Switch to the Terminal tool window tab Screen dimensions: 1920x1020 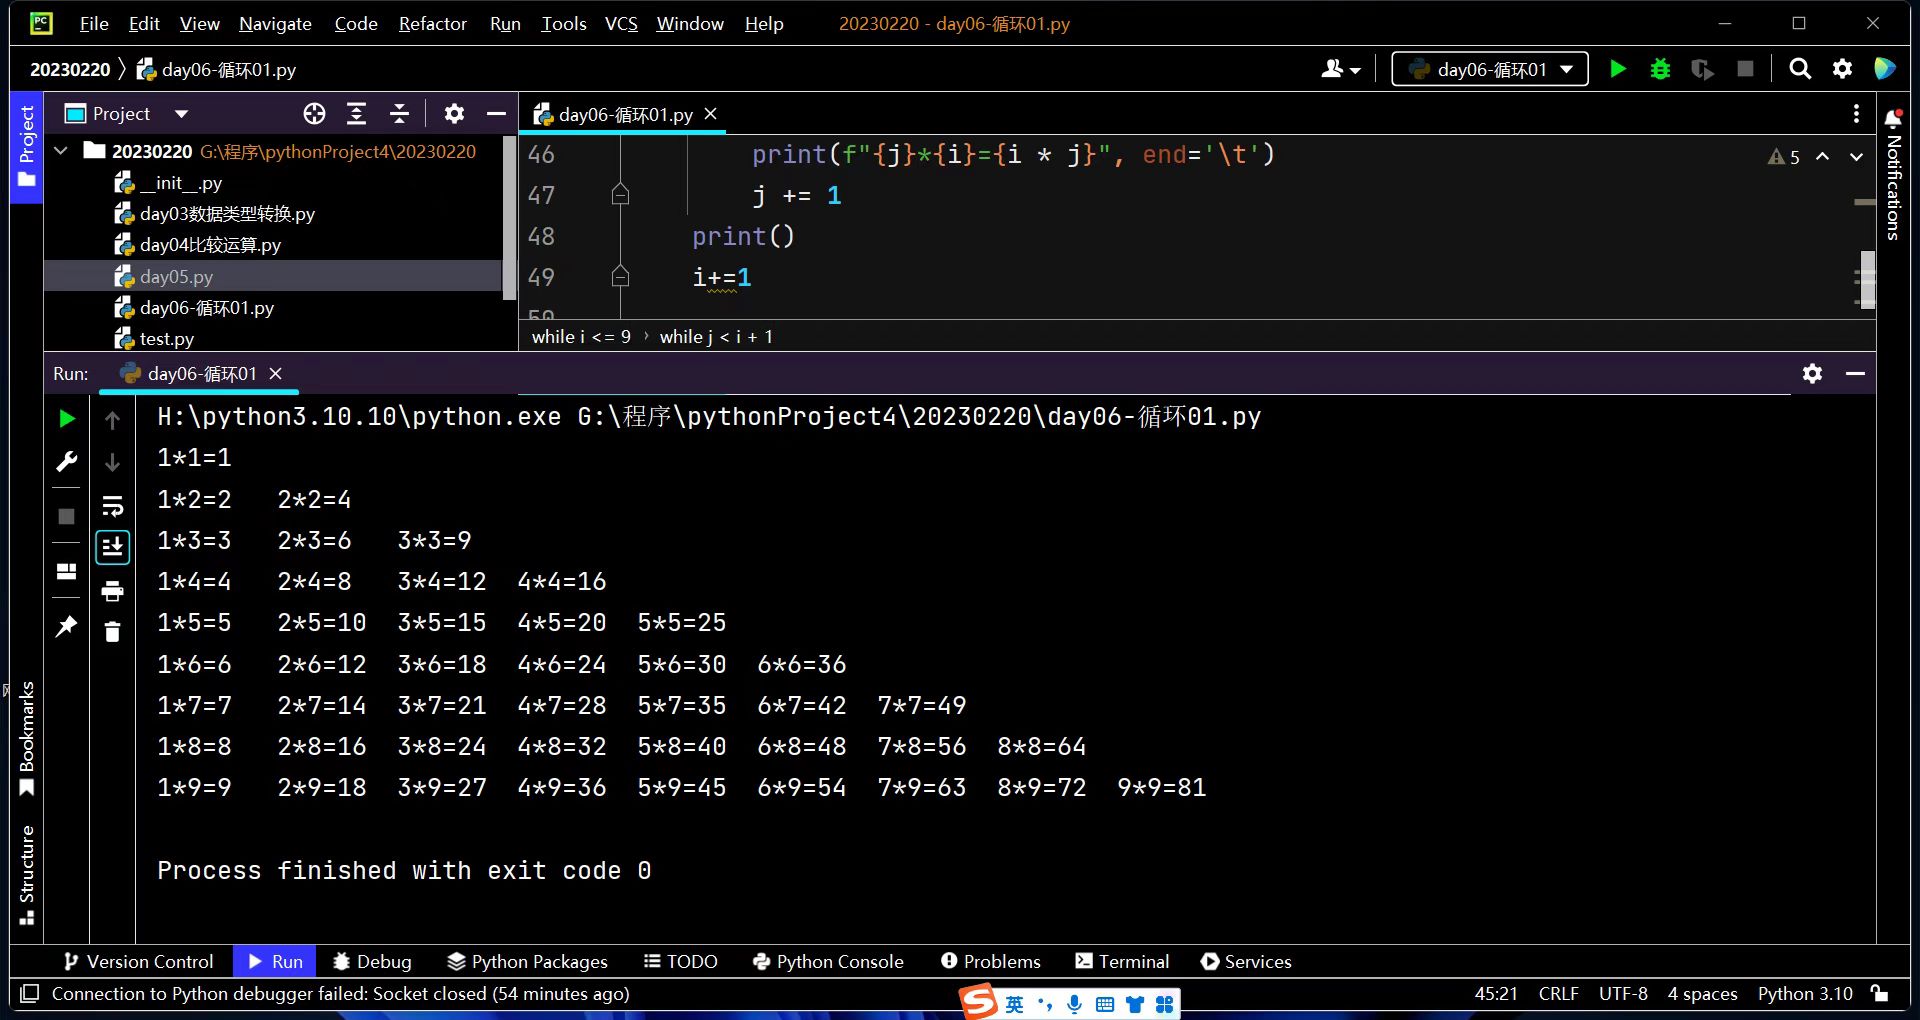point(1122,961)
